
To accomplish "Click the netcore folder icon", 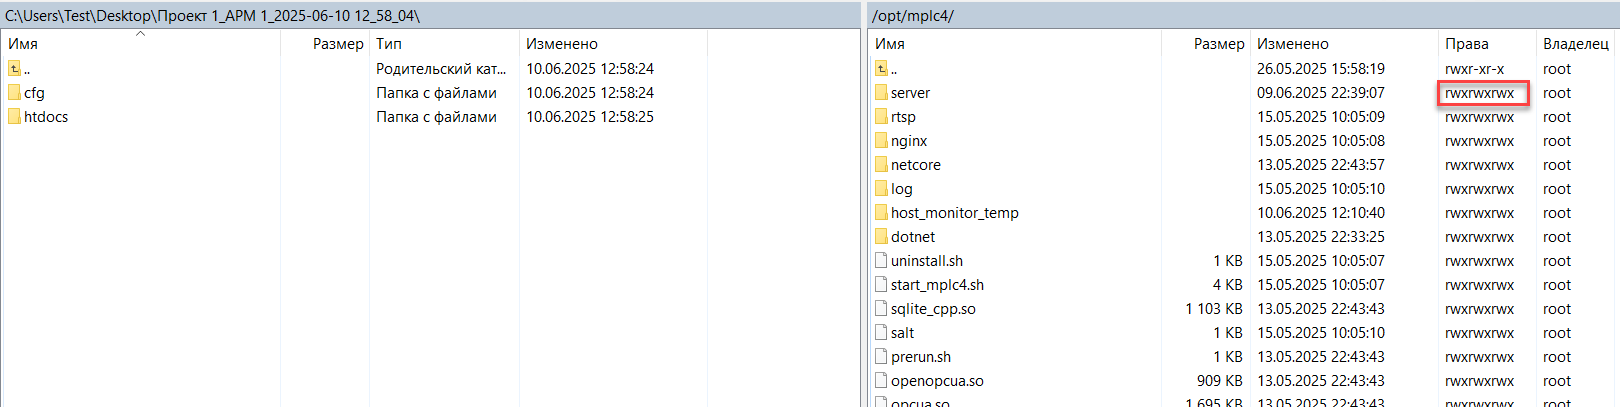I will pyautogui.click(x=881, y=164).
